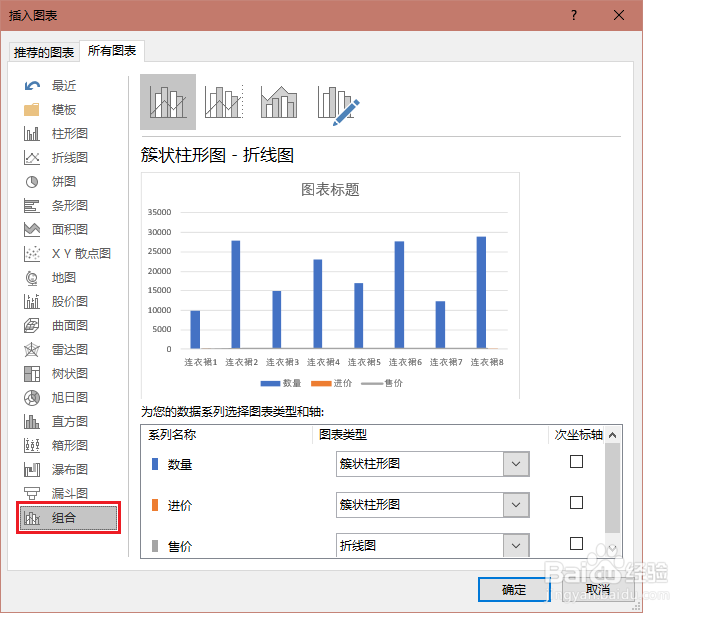The height and width of the screenshot is (620, 710).
Task: Enable secondary axis for 售价 series
Action: pos(576,543)
